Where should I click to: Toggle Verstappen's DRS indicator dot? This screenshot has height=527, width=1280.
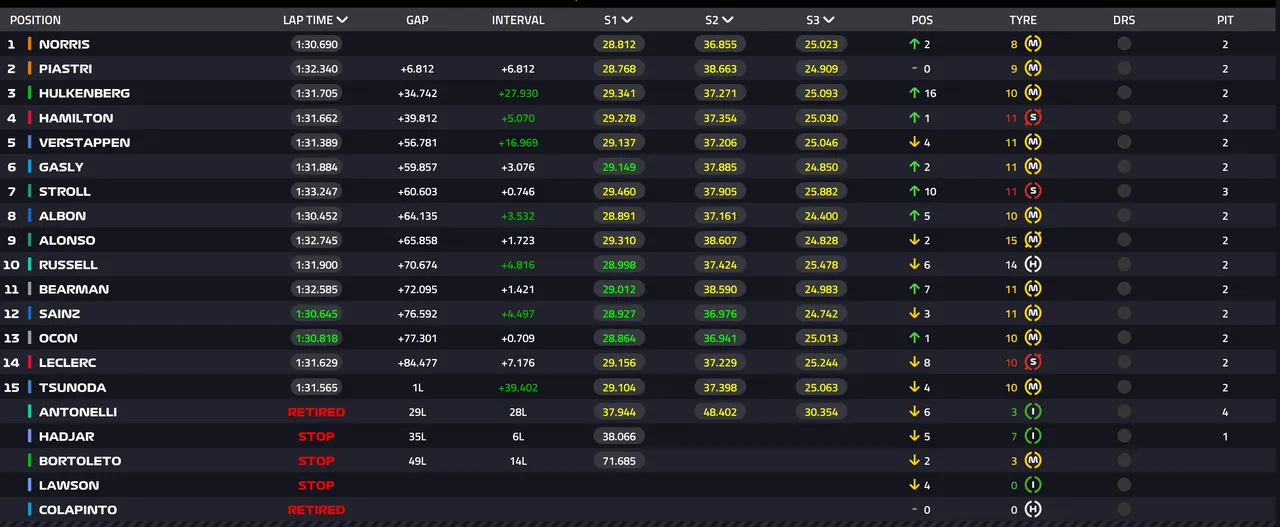[x=1124, y=142]
